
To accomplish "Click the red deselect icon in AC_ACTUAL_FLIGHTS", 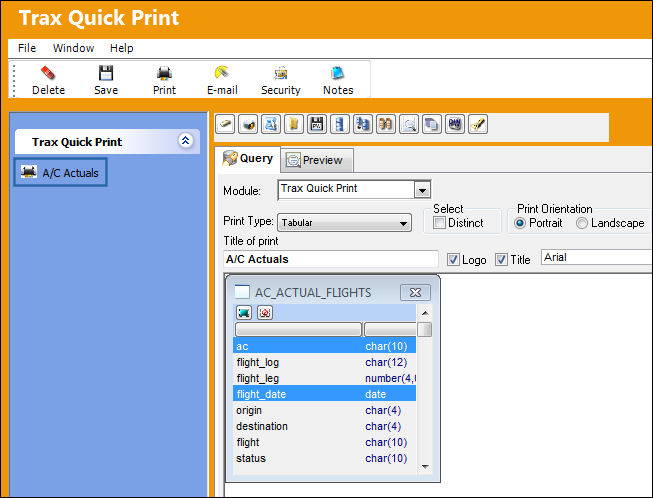I will 265,312.
